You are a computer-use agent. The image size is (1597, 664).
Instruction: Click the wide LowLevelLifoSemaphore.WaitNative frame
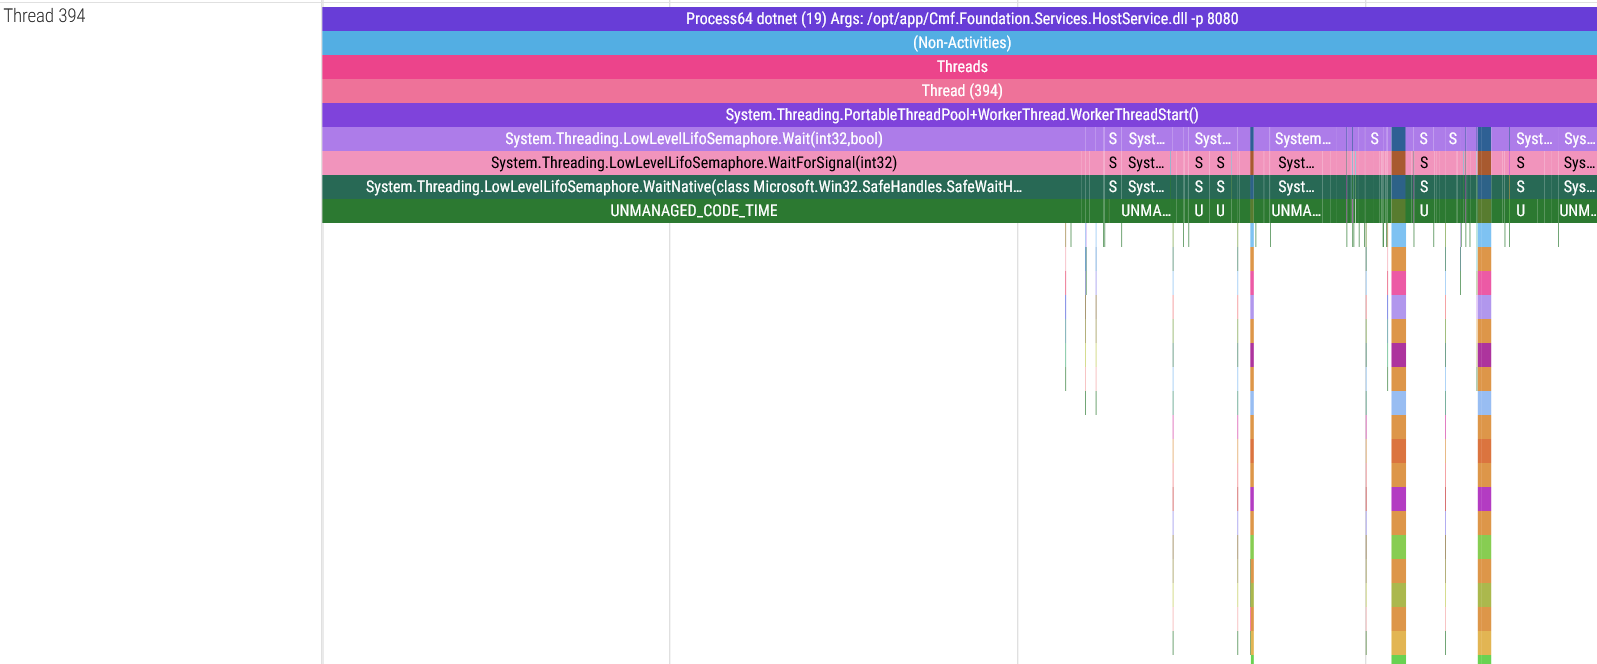pyautogui.click(x=693, y=187)
